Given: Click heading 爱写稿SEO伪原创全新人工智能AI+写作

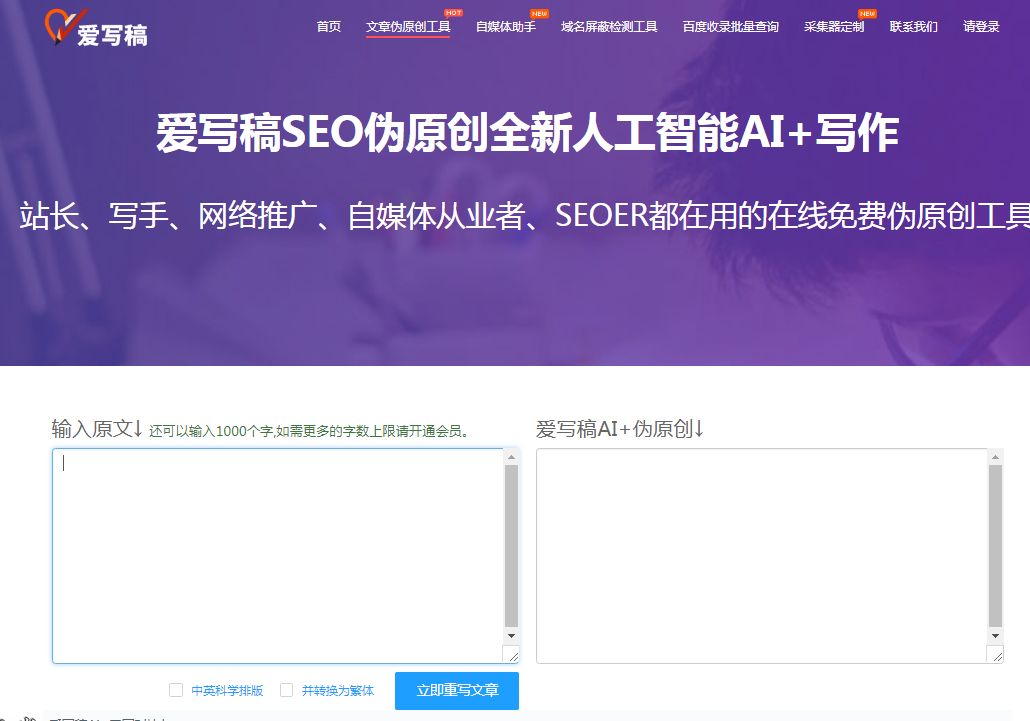Looking at the screenshot, I should pos(527,133).
